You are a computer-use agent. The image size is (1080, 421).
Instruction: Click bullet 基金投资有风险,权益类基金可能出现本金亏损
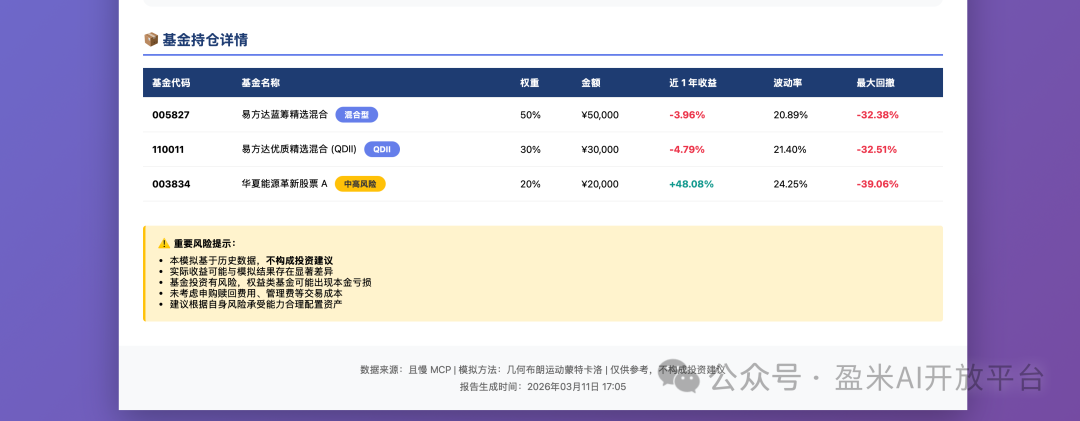point(271,282)
